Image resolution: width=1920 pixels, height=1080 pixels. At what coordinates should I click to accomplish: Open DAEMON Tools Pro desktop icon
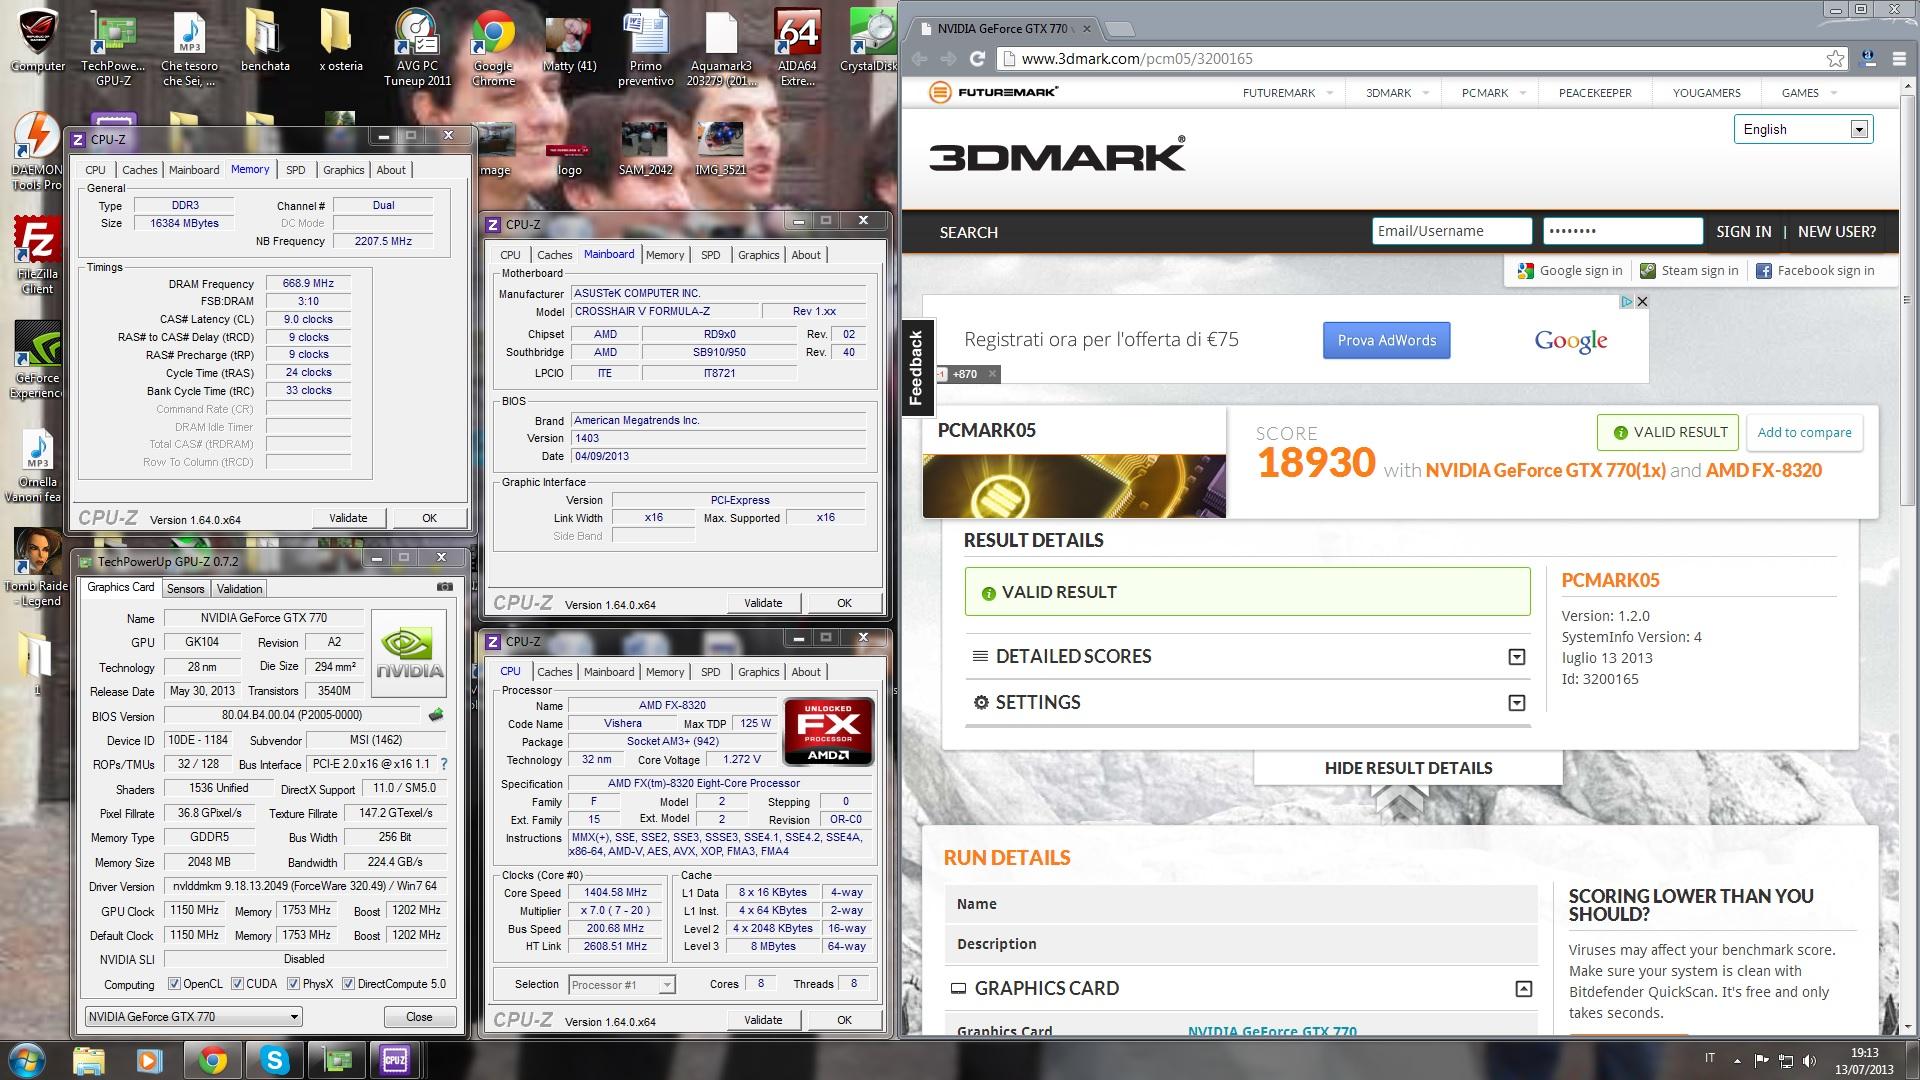coord(38,152)
